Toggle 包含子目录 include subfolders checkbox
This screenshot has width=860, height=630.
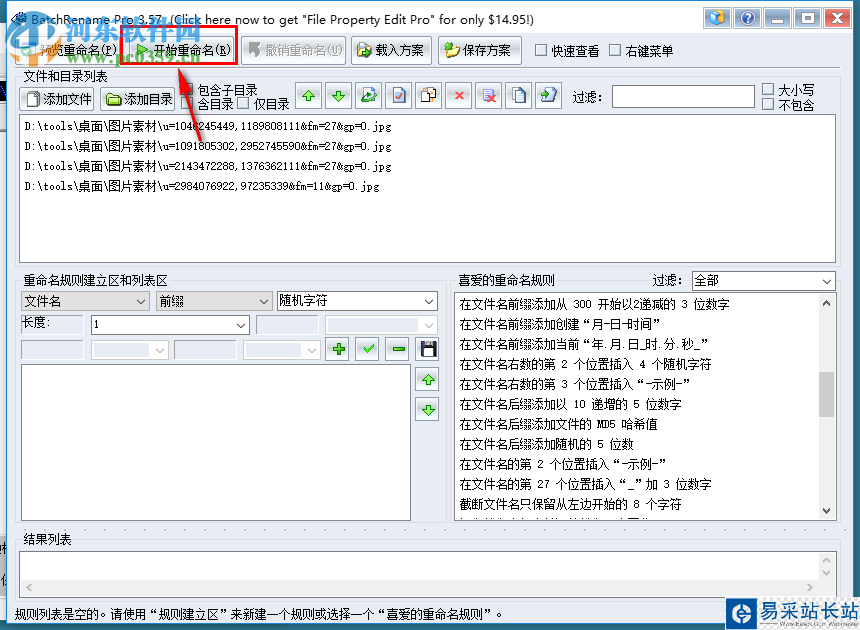point(187,89)
